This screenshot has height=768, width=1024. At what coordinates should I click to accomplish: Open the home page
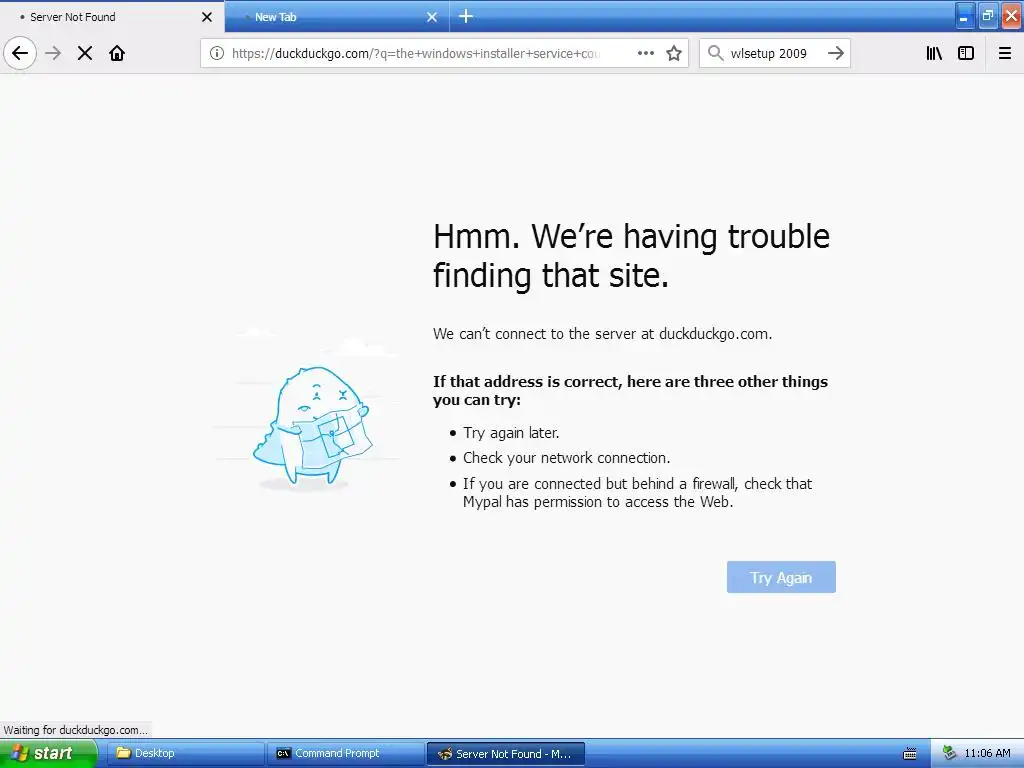(117, 53)
